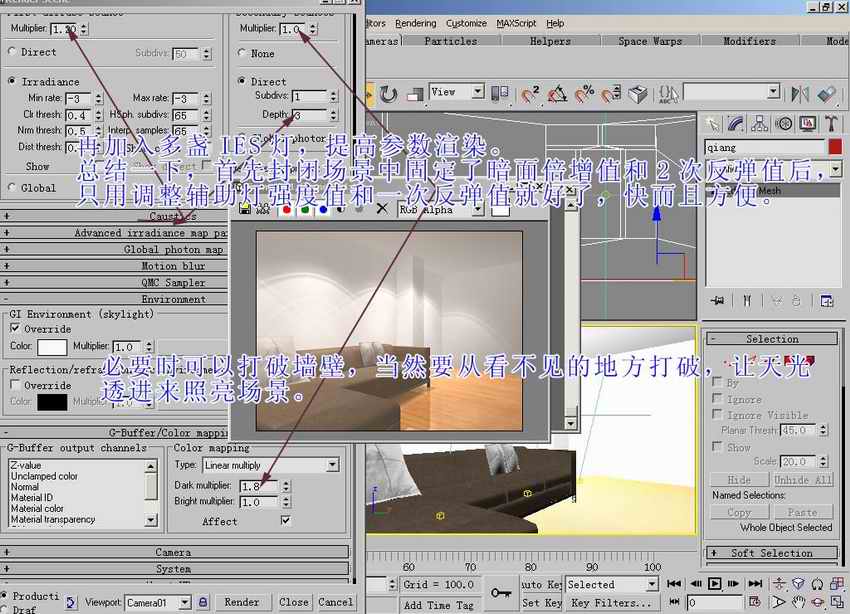The width and height of the screenshot is (850, 614).
Task: Click the lock viewport icon beside Camera01
Action: click(x=203, y=602)
